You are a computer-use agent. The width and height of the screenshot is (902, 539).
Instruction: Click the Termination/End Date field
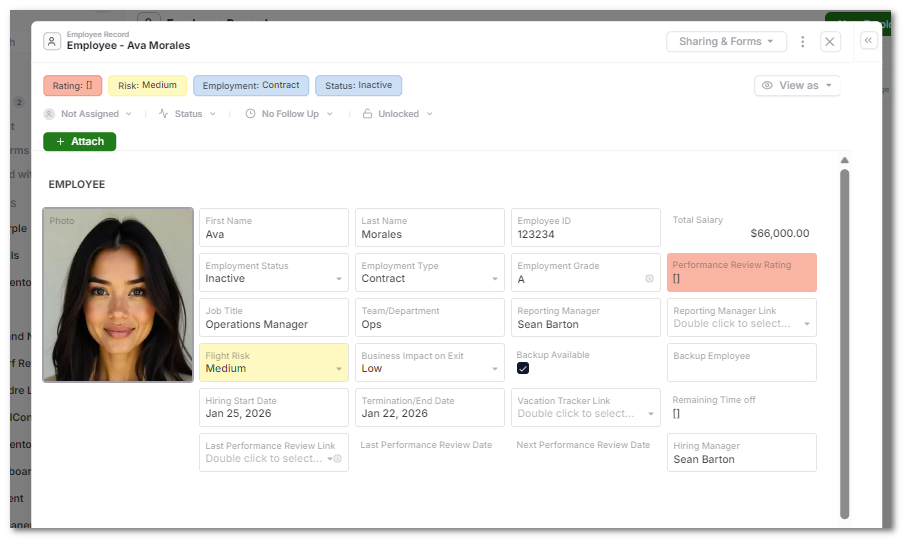(430, 407)
